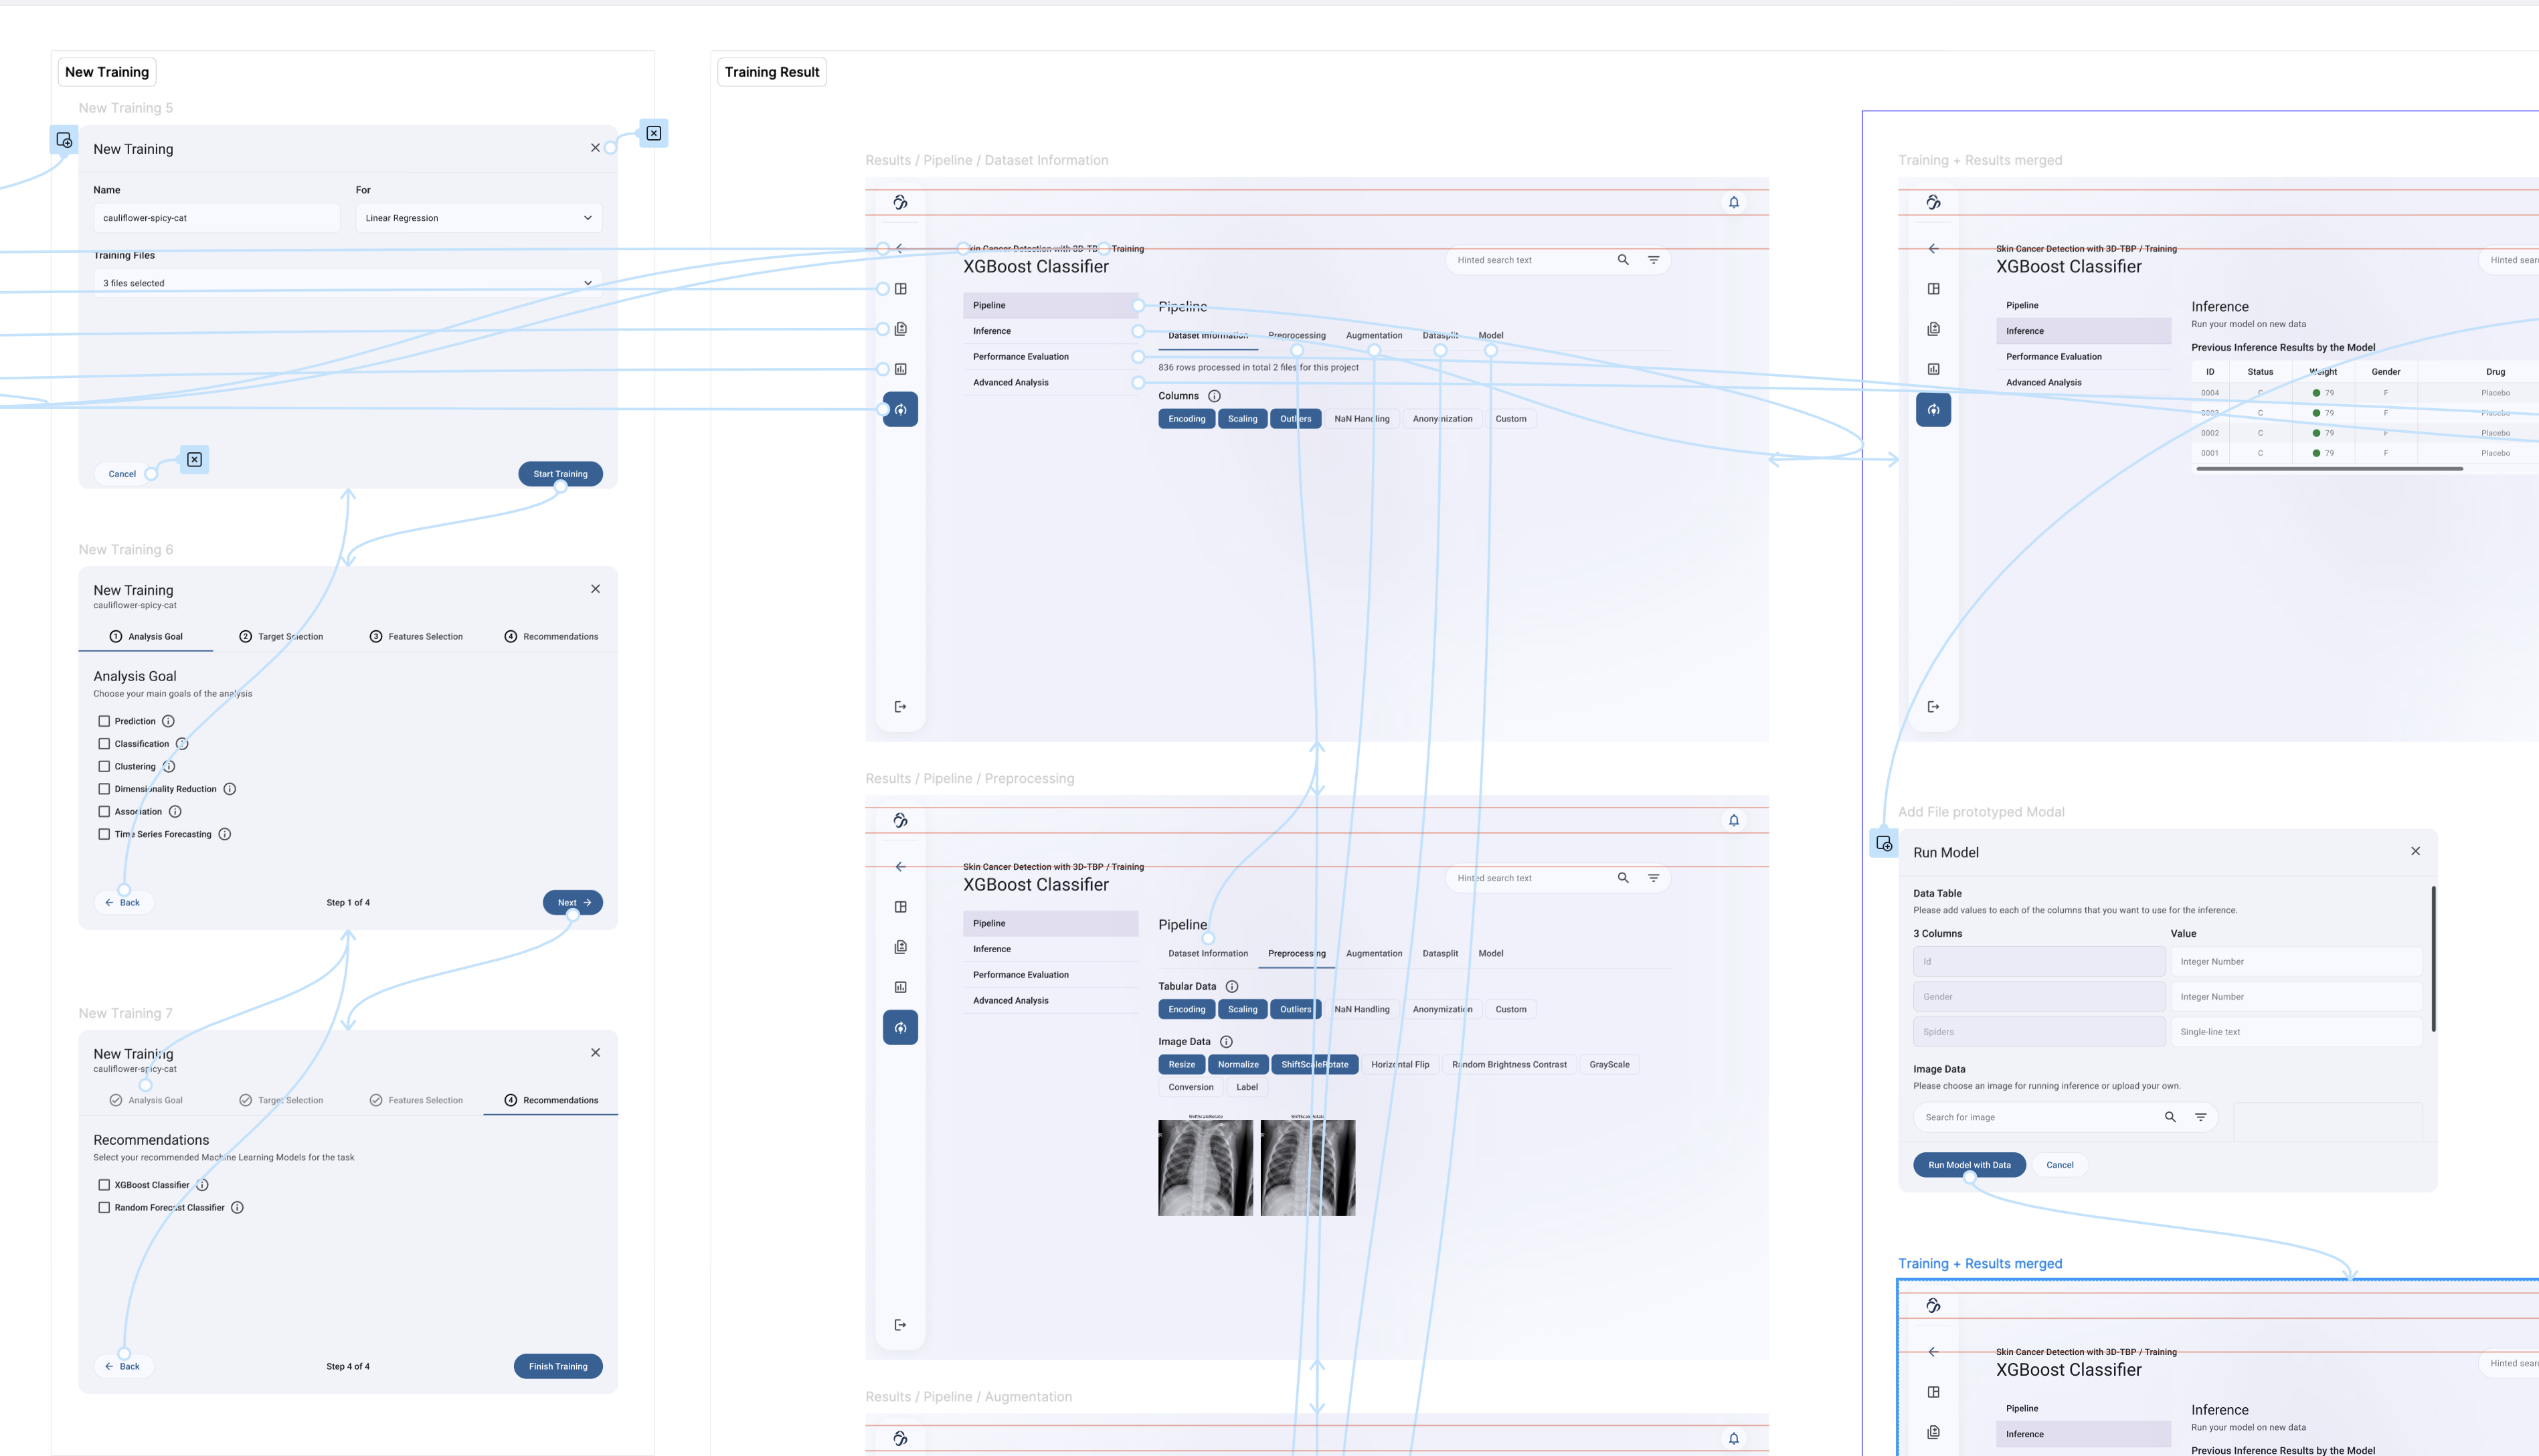Image resolution: width=2539 pixels, height=1456 pixels.
Task: Click info icon beside Columns heading
Action: pyautogui.click(x=1214, y=396)
